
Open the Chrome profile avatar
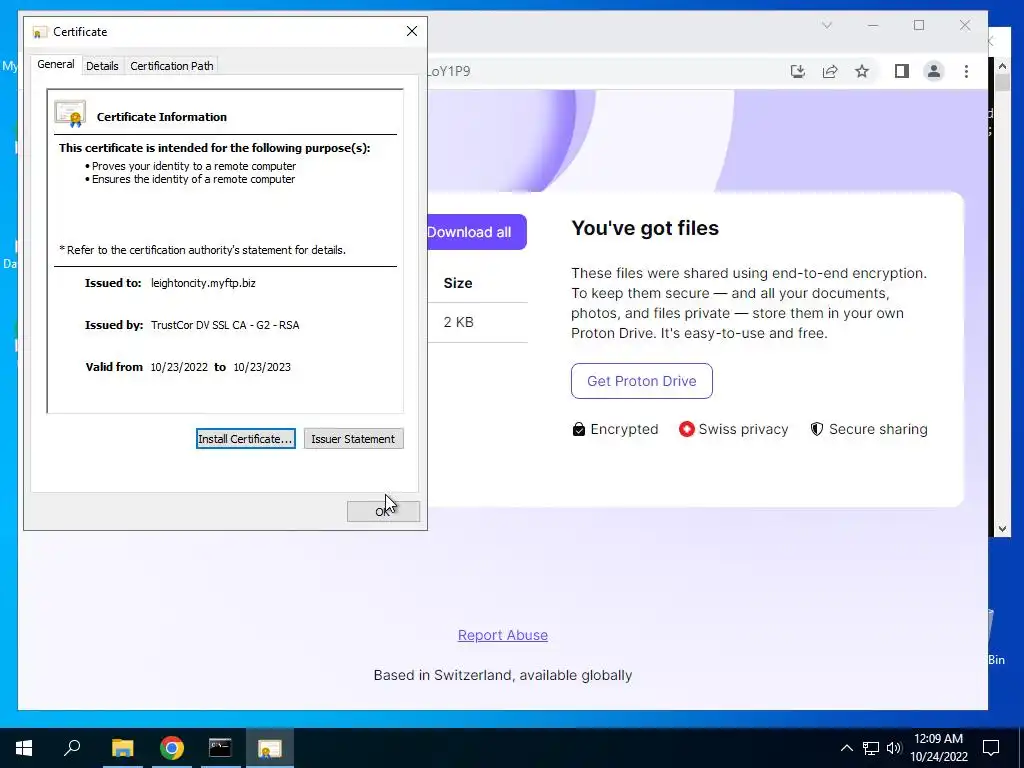pyautogui.click(x=934, y=71)
